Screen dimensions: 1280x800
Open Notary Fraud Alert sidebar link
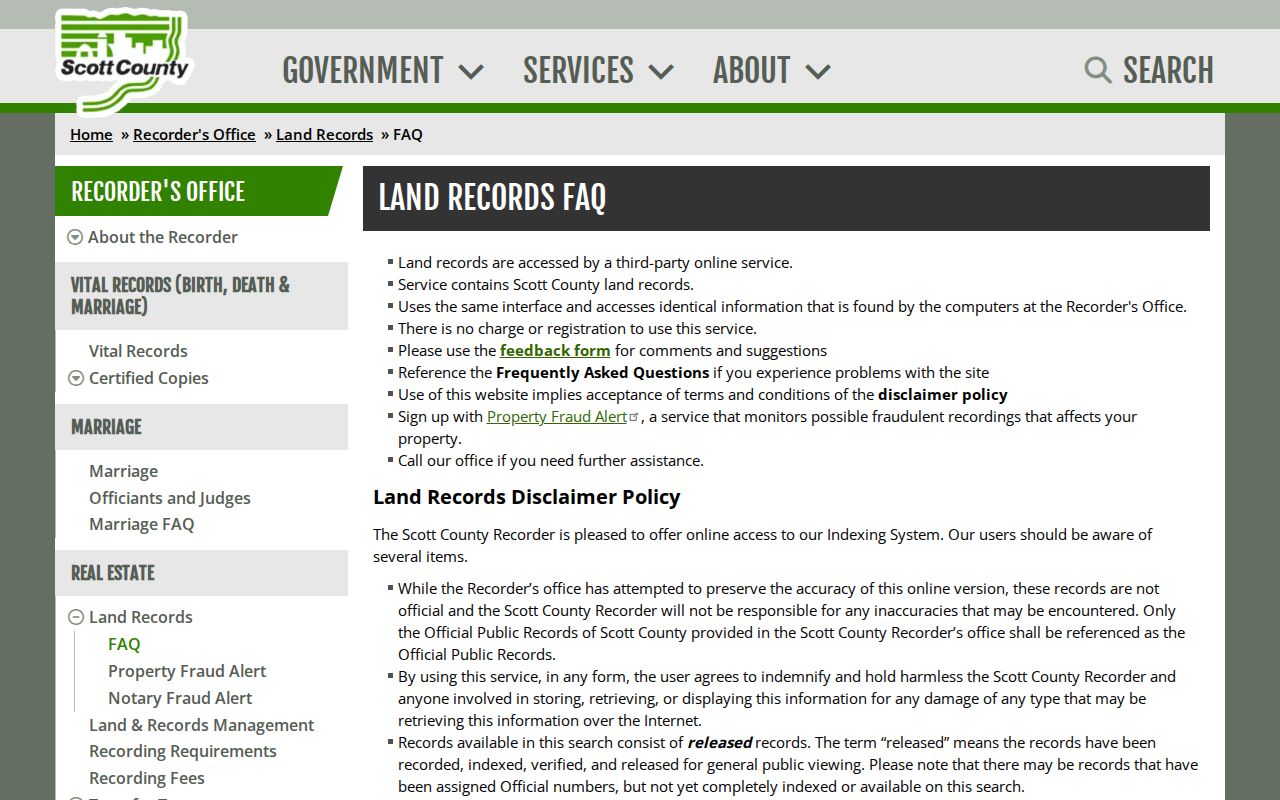click(x=180, y=698)
